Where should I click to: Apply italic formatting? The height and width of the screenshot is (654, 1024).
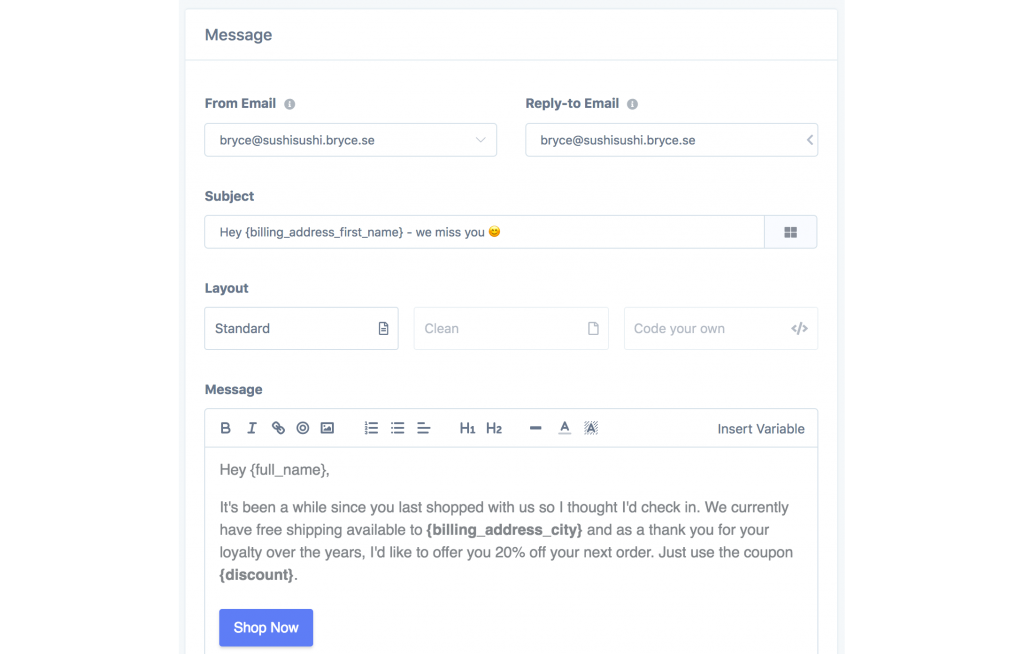tap(251, 427)
